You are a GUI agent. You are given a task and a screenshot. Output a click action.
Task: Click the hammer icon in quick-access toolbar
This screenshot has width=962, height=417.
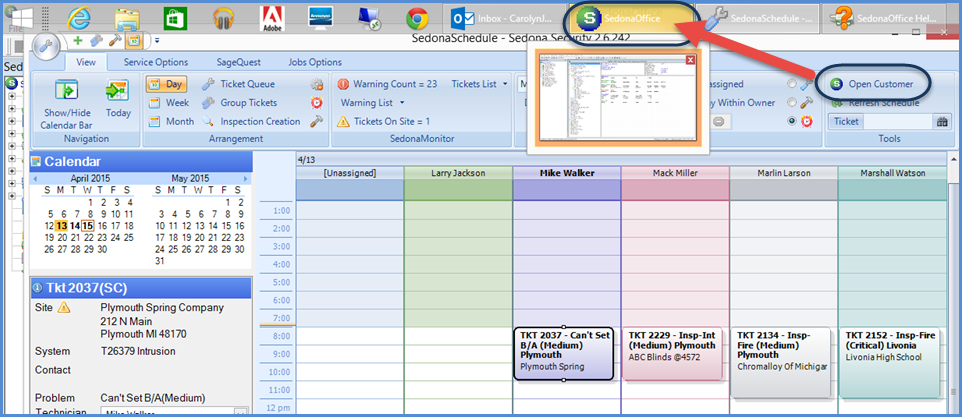(x=115, y=40)
